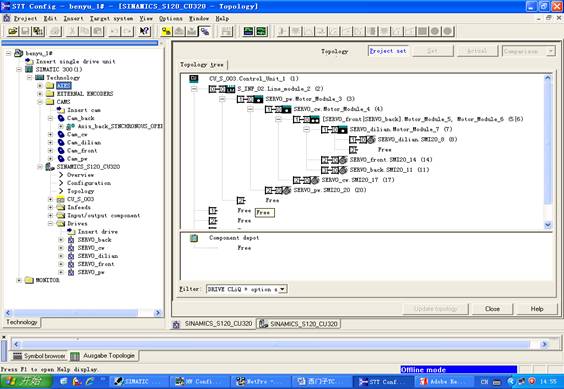Switch to the Ausgabe Topologie tab

tap(105, 356)
